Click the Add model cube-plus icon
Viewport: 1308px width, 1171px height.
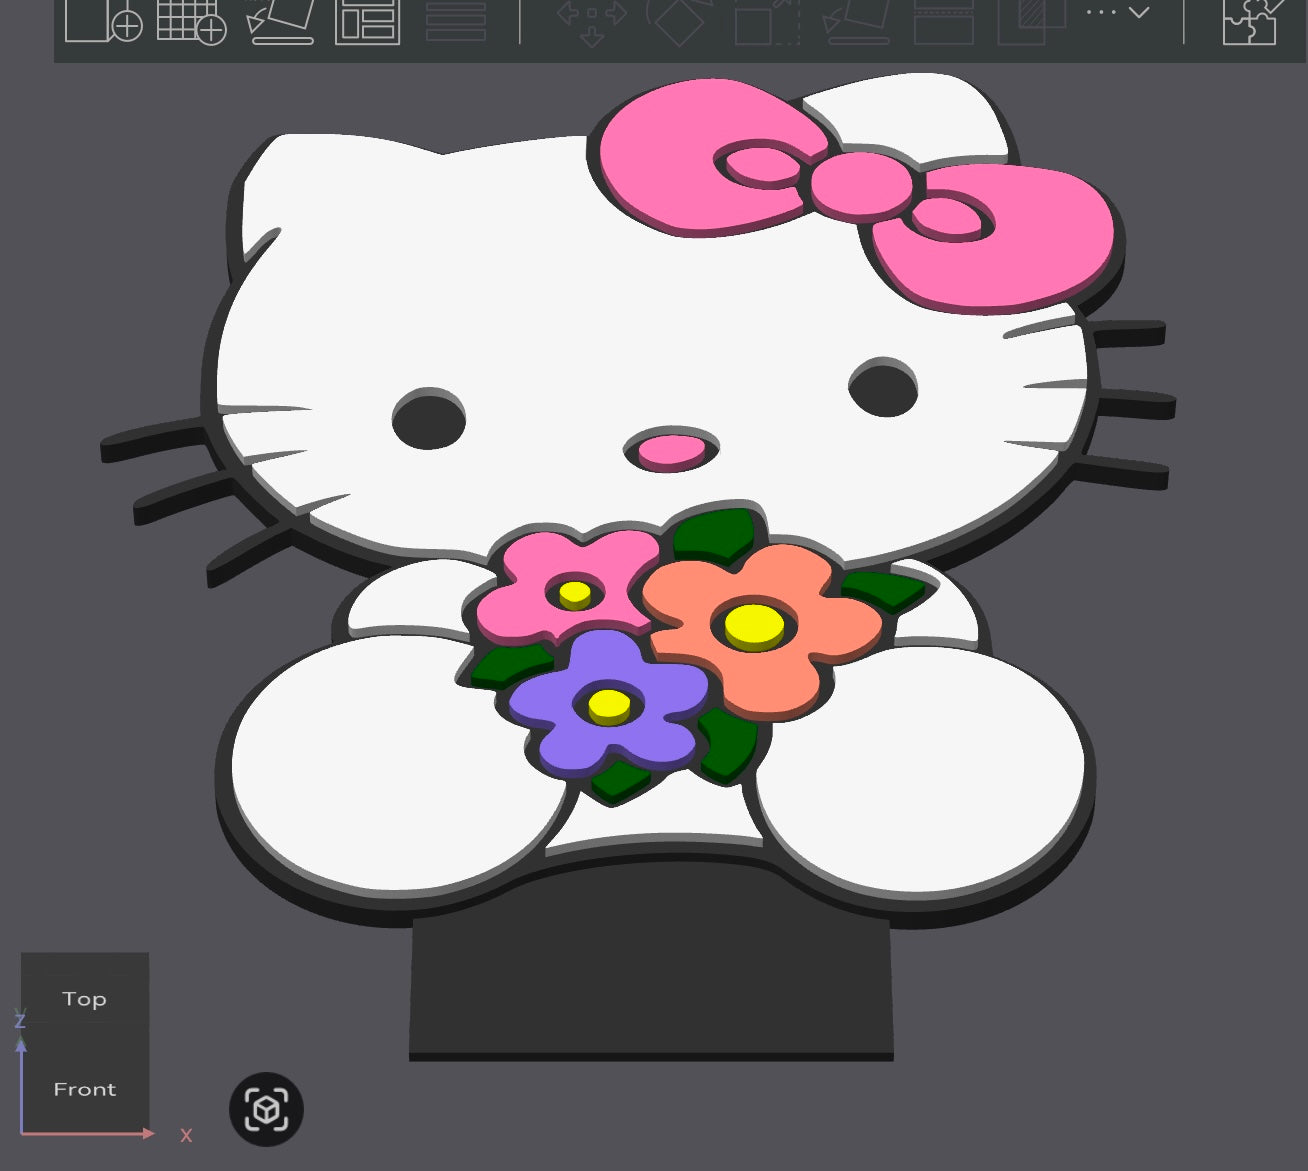coord(103,20)
